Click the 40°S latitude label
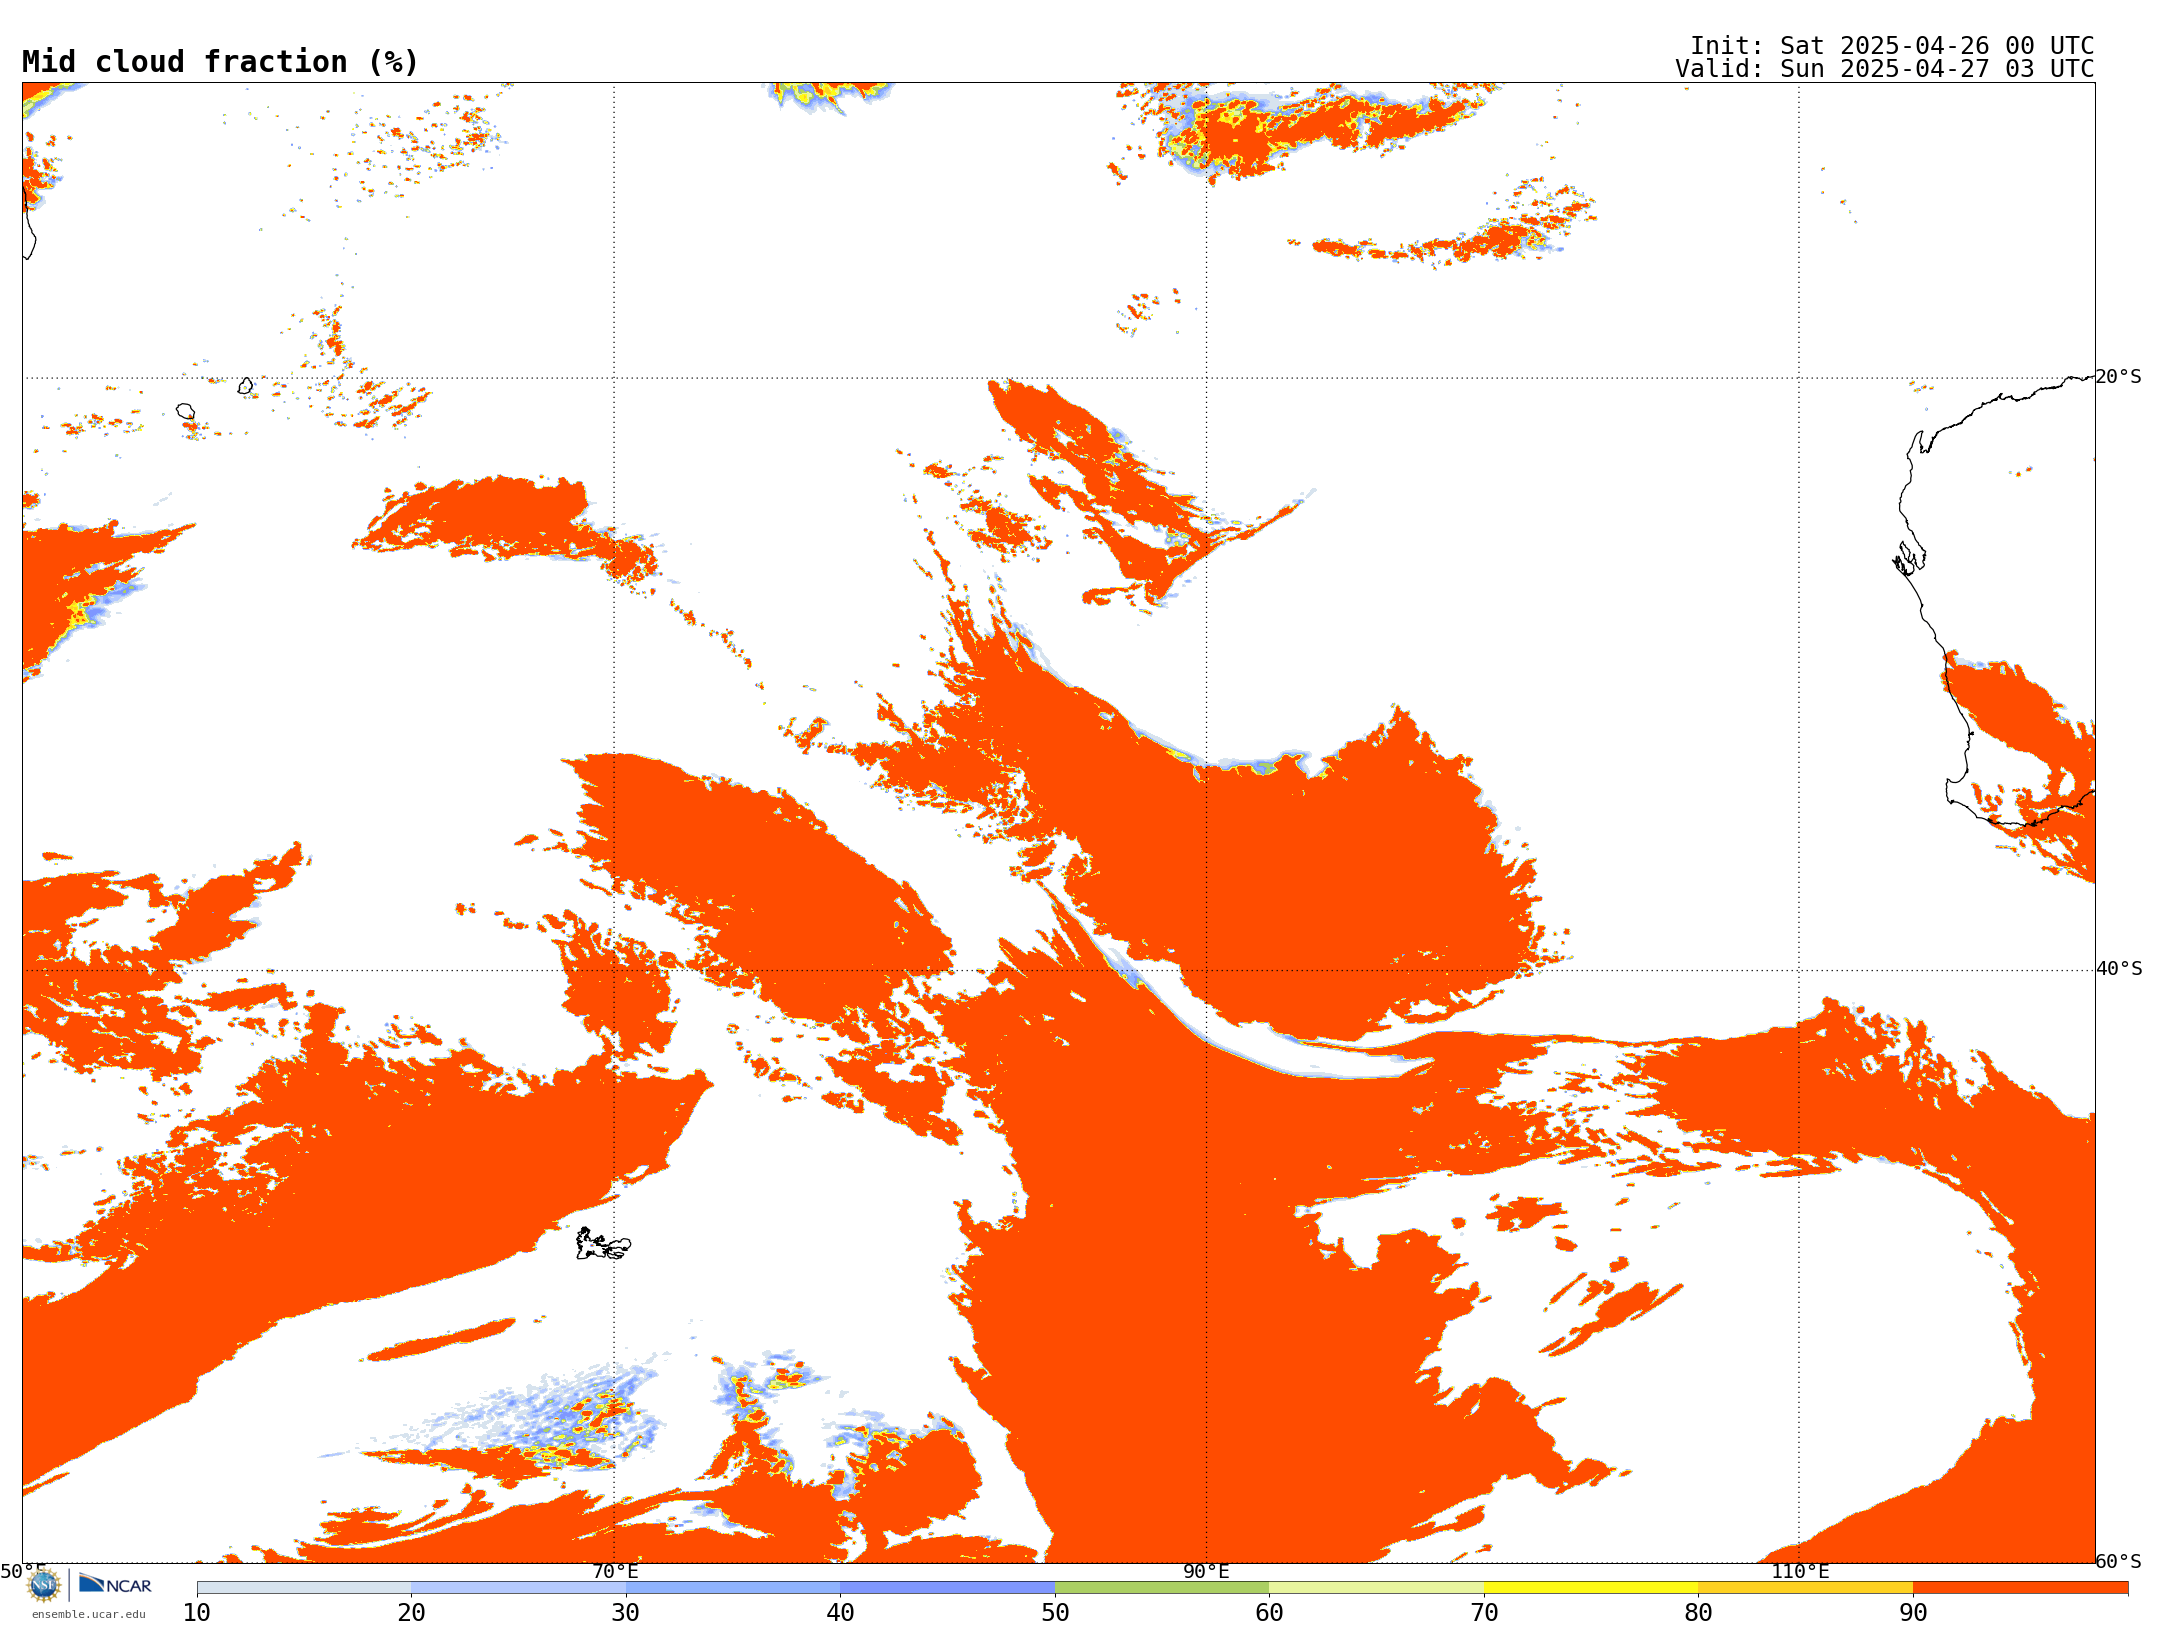Viewport: 2160px width, 1626px height. click(x=2119, y=969)
